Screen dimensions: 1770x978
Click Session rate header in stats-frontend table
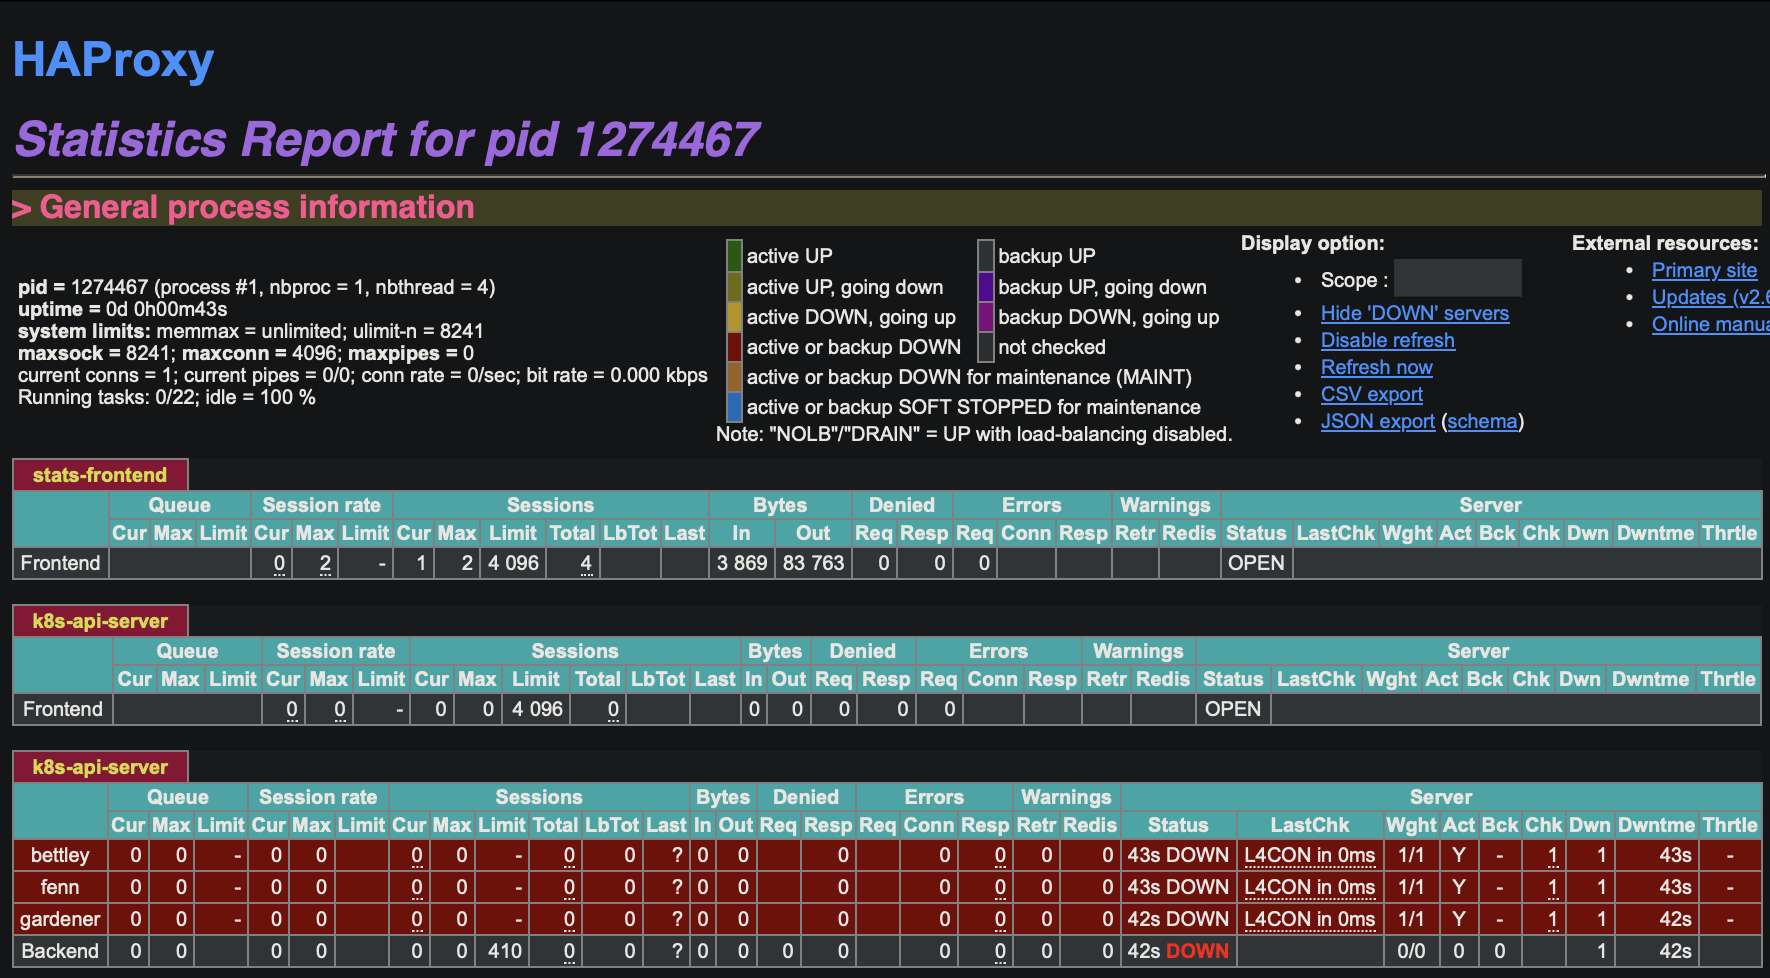tap(321, 505)
